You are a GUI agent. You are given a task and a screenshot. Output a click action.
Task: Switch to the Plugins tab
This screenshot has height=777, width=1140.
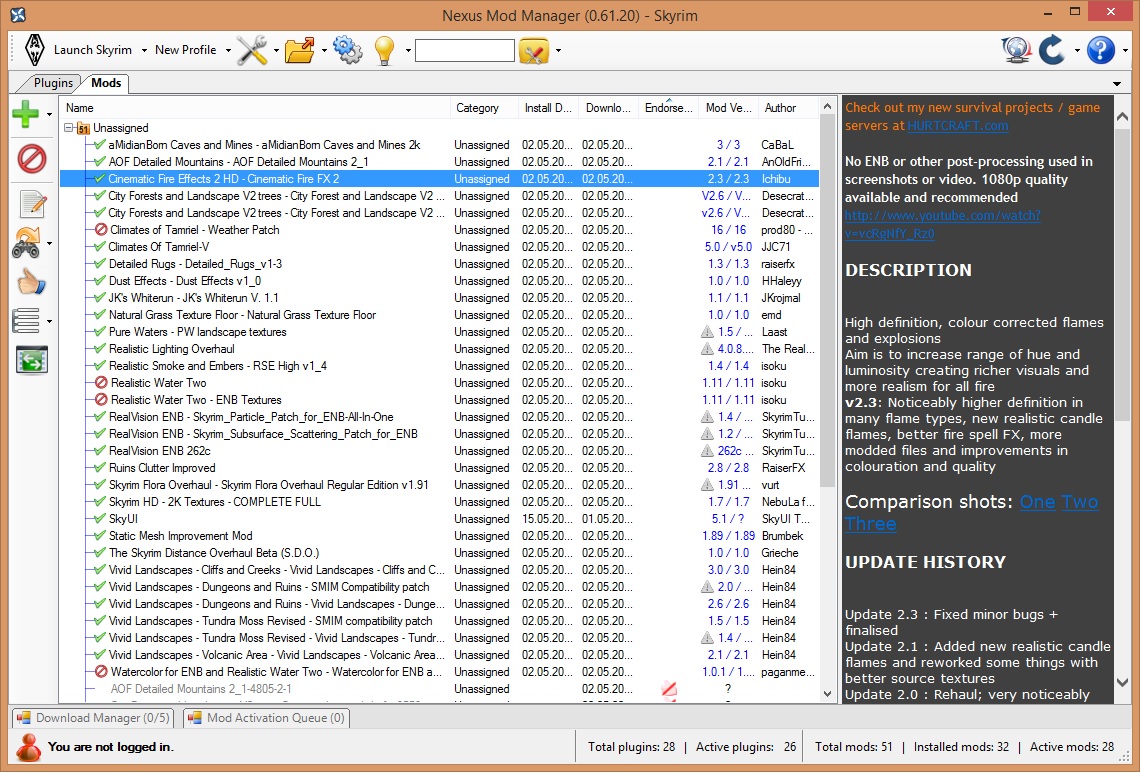pos(52,83)
